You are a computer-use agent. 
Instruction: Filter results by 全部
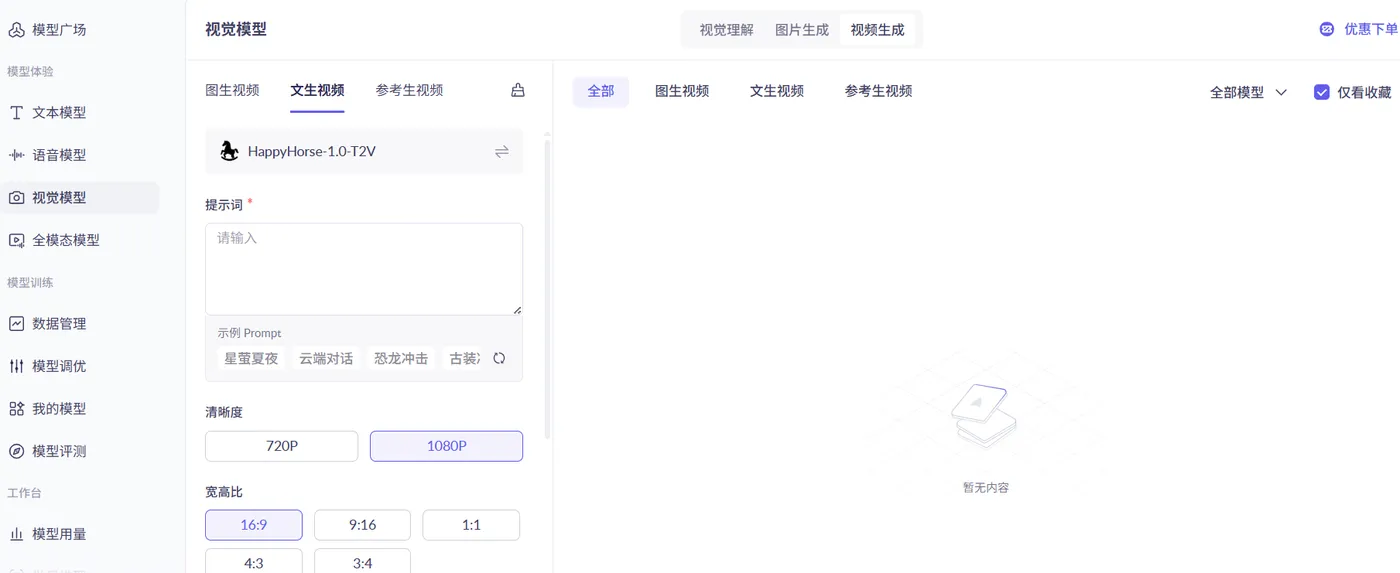point(601,91)
